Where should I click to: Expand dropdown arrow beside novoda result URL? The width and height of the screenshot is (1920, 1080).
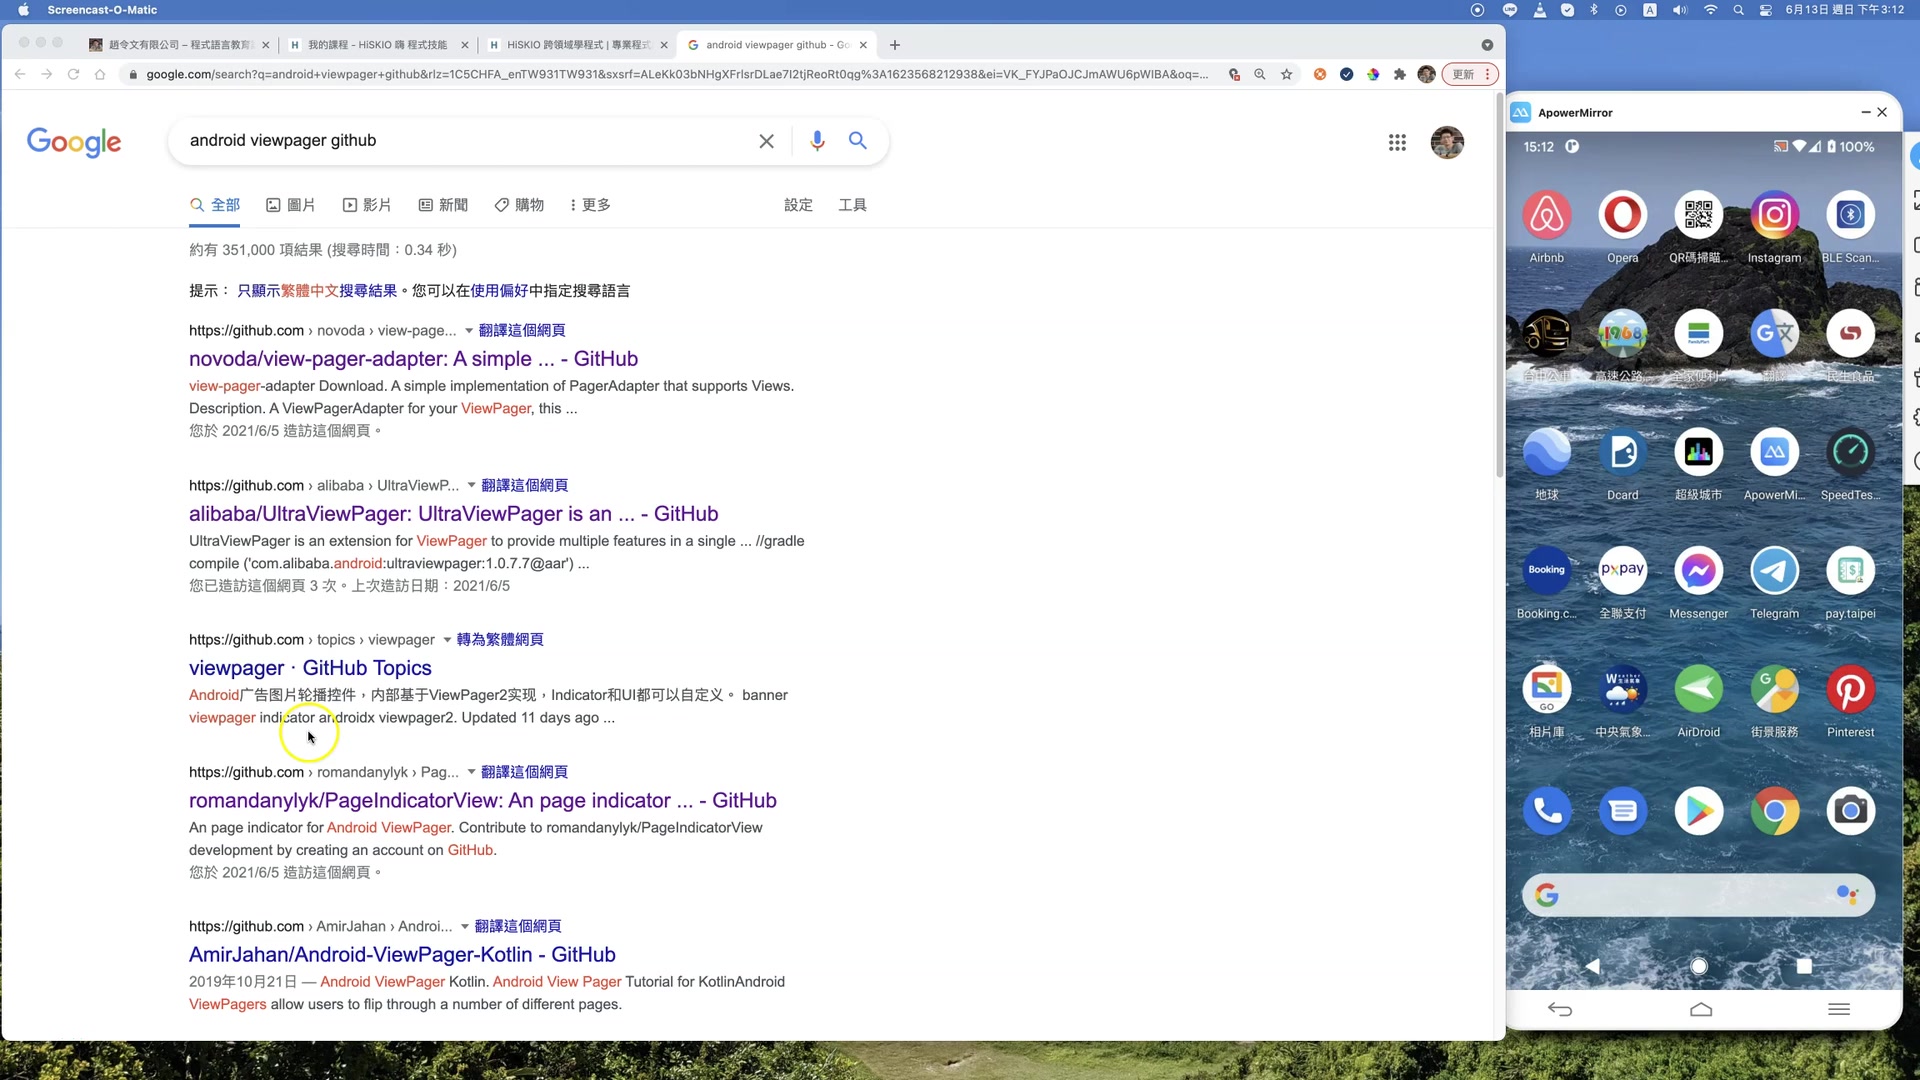tap(469, 330)
